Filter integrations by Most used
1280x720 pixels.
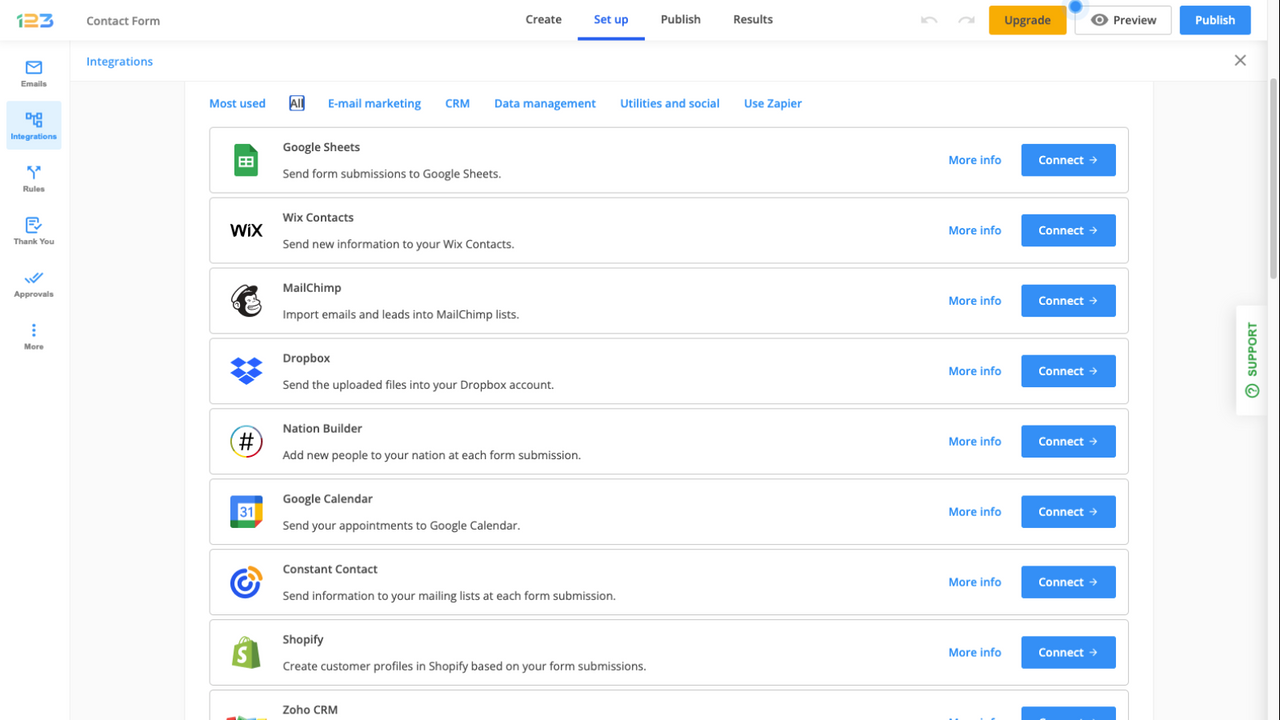click(237, 103)
